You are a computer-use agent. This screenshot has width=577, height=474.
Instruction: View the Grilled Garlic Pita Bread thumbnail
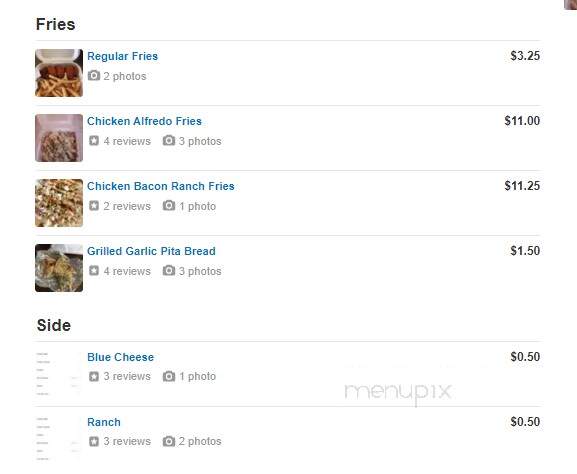click(59, 268)
